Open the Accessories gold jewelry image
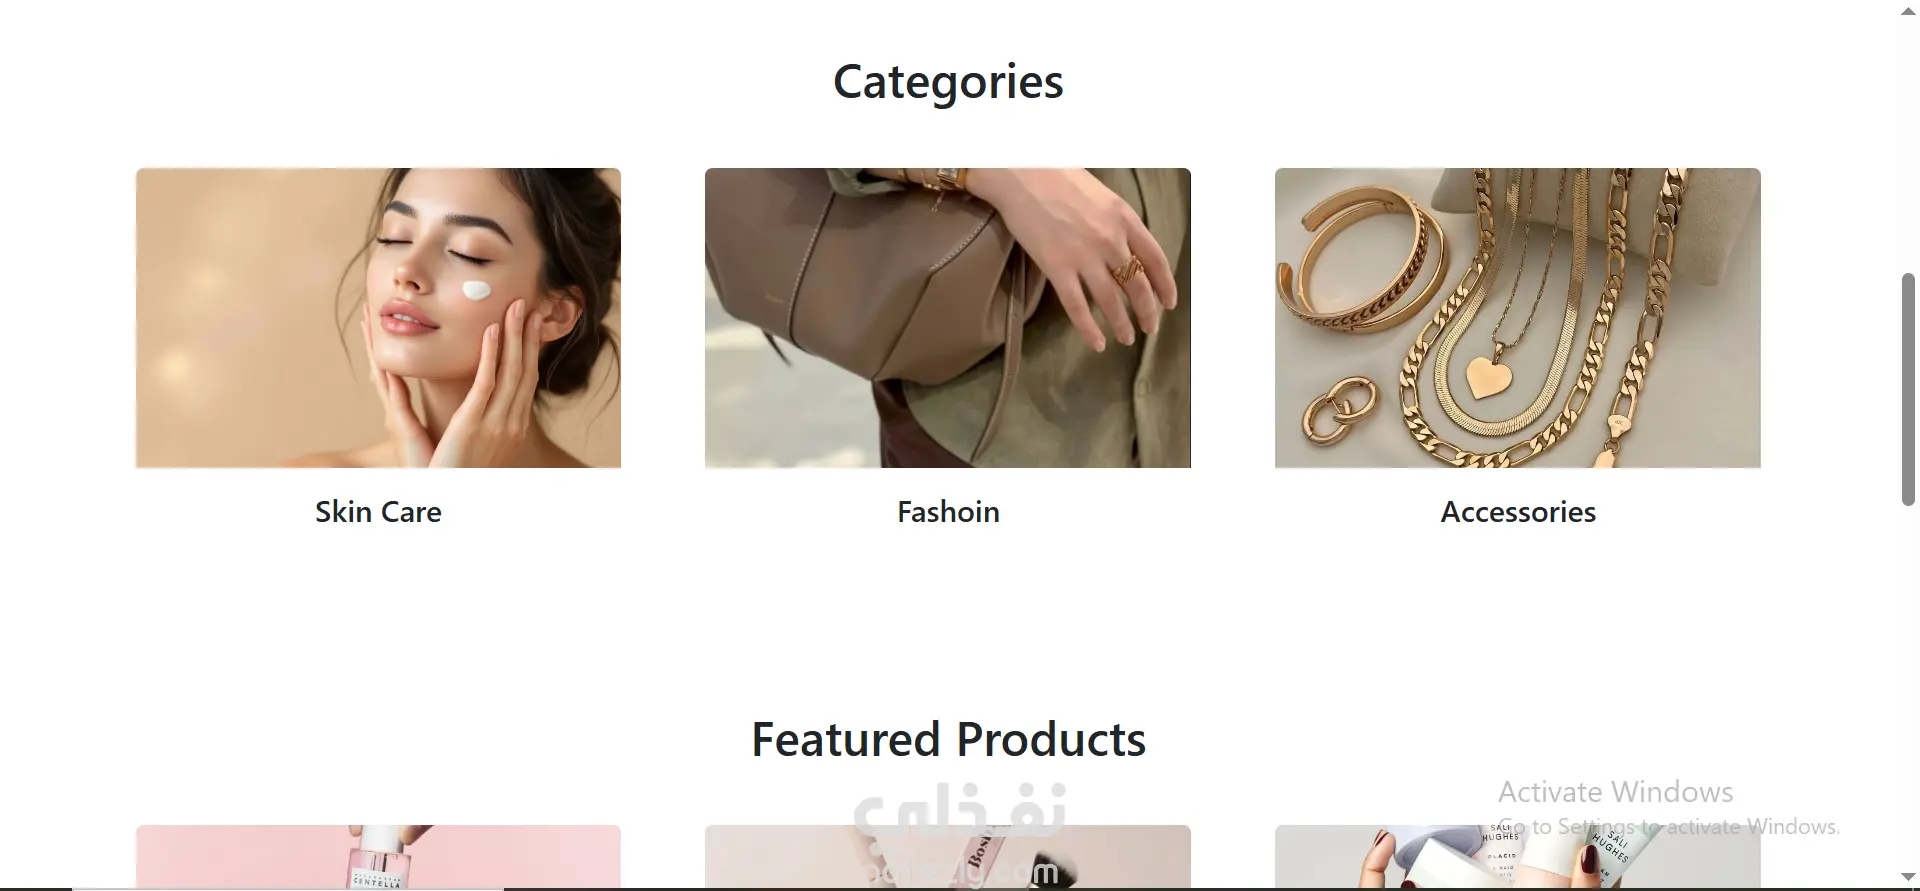 click(x=1518, y=318)
